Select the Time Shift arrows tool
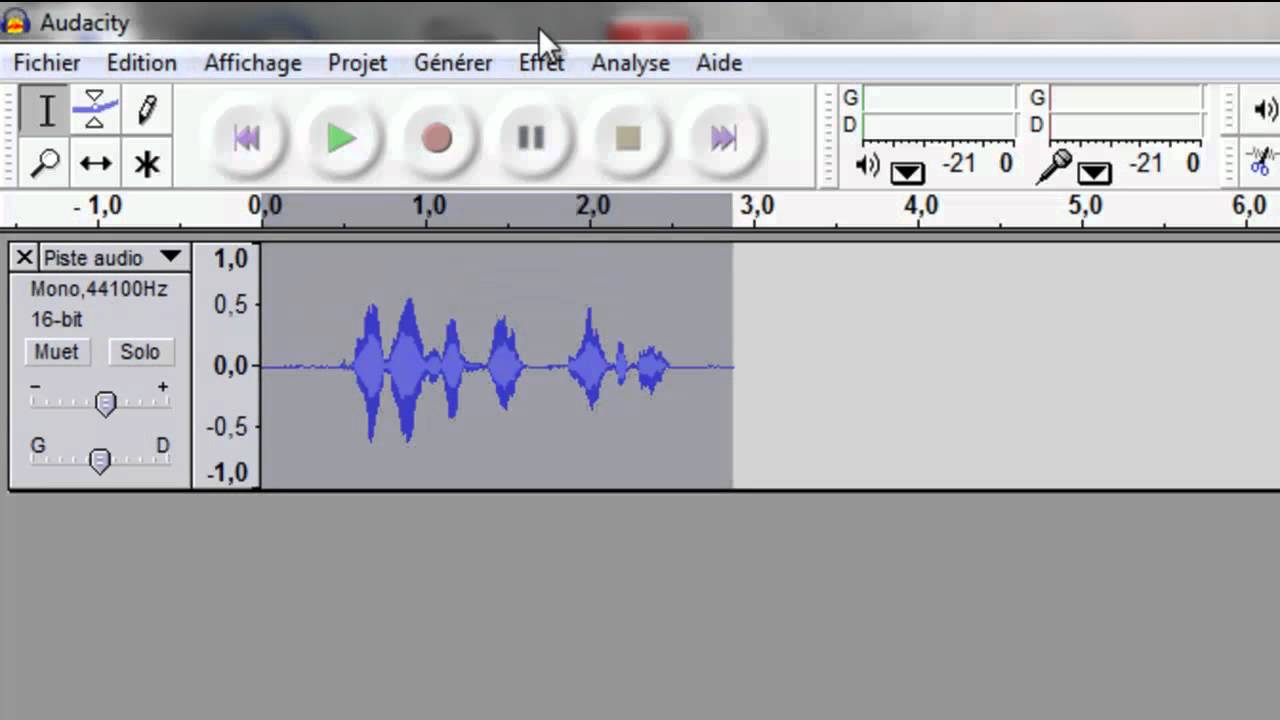The image size is (1280, 720). (x=95, y=162)
